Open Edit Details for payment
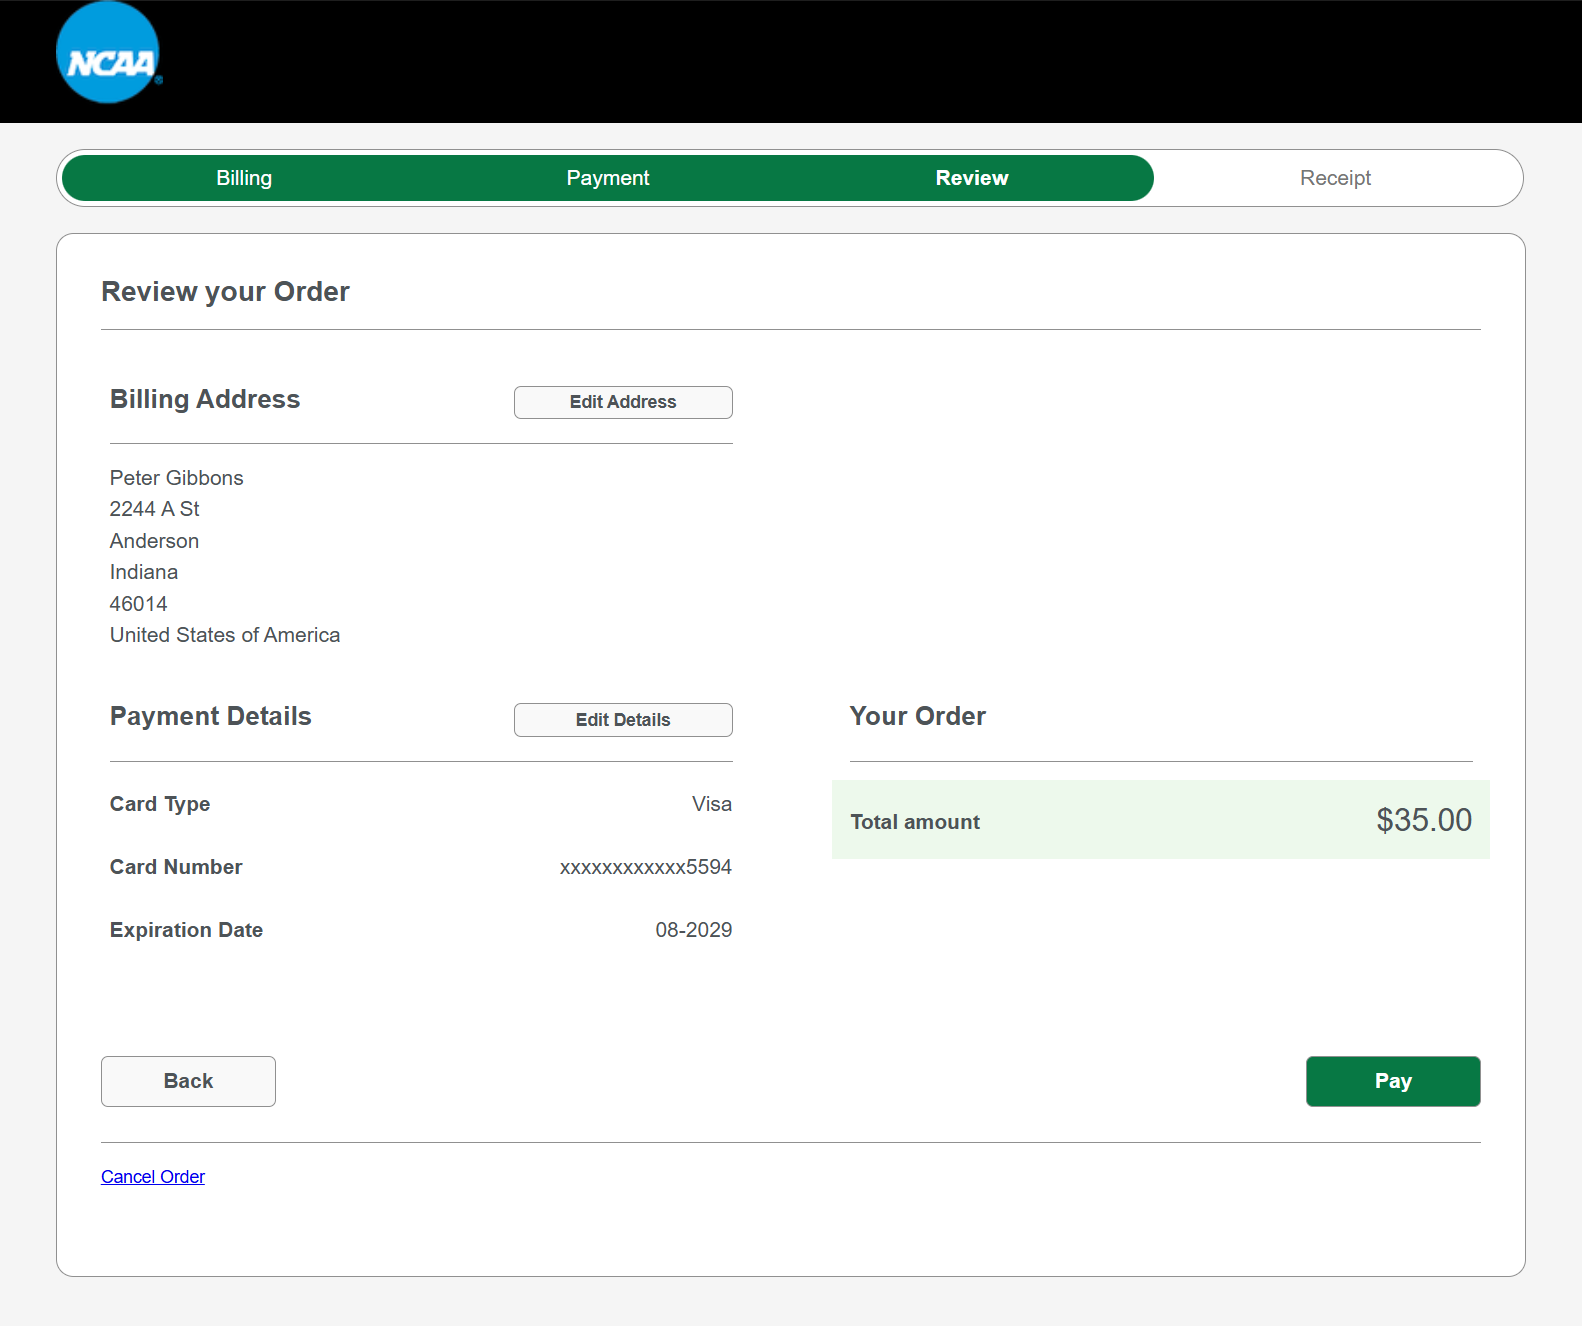The width and height of the screenshot is (1582, 1326). pos(623,720)
